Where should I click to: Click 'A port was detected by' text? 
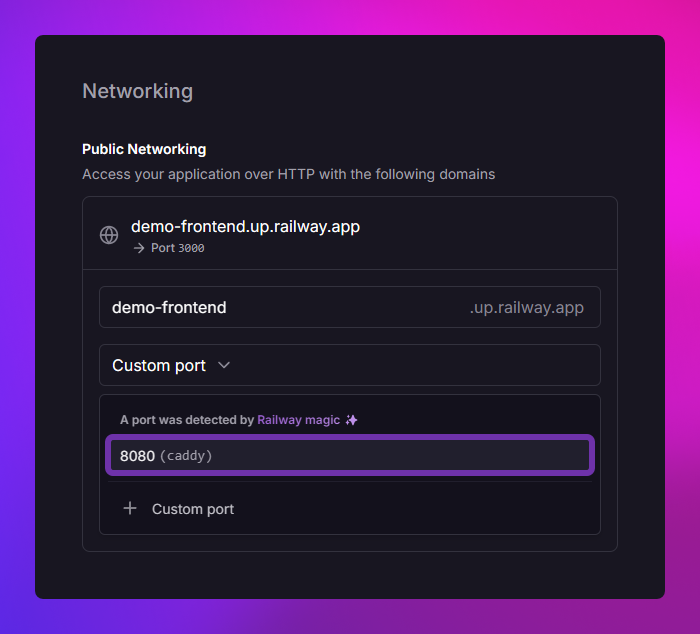pos(187,420)
